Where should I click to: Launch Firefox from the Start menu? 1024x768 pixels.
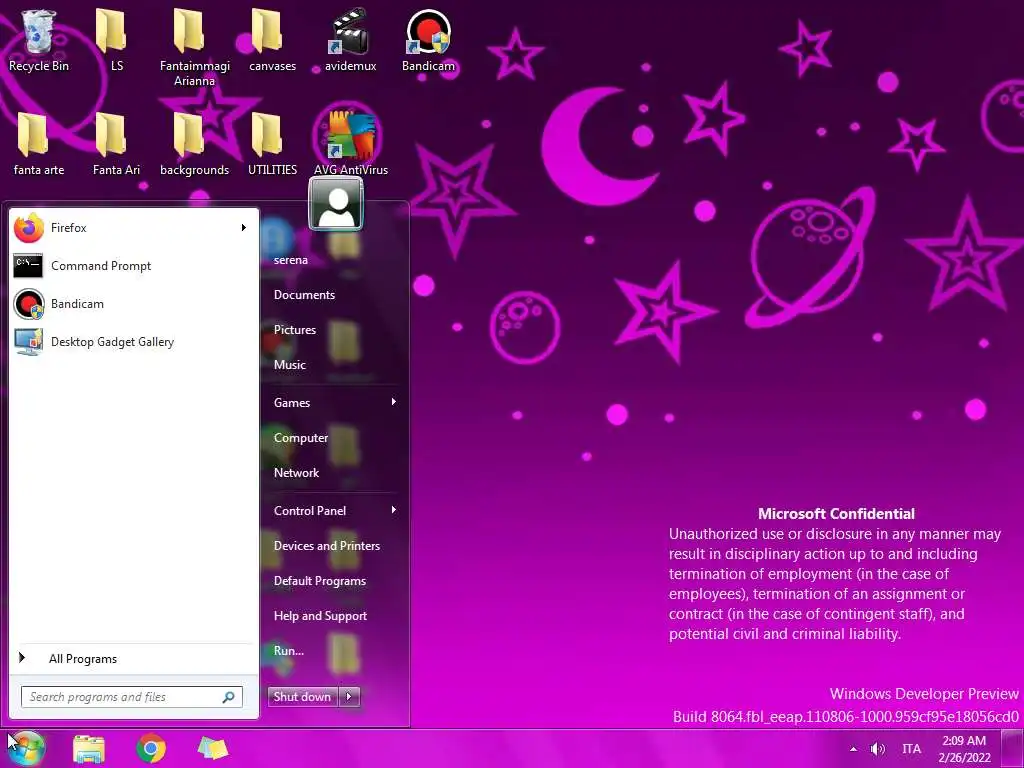click(x=133, y=228)
